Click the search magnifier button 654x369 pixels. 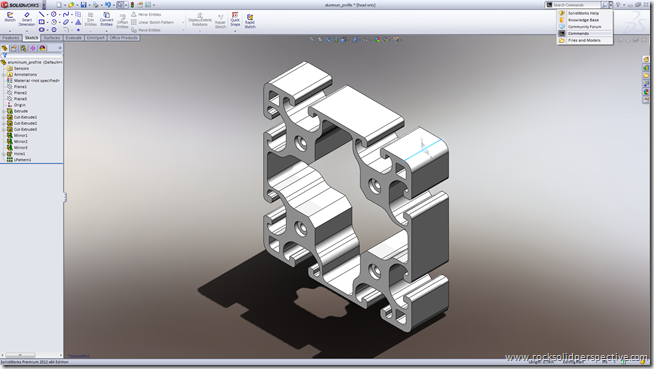[x=604, y=5]
